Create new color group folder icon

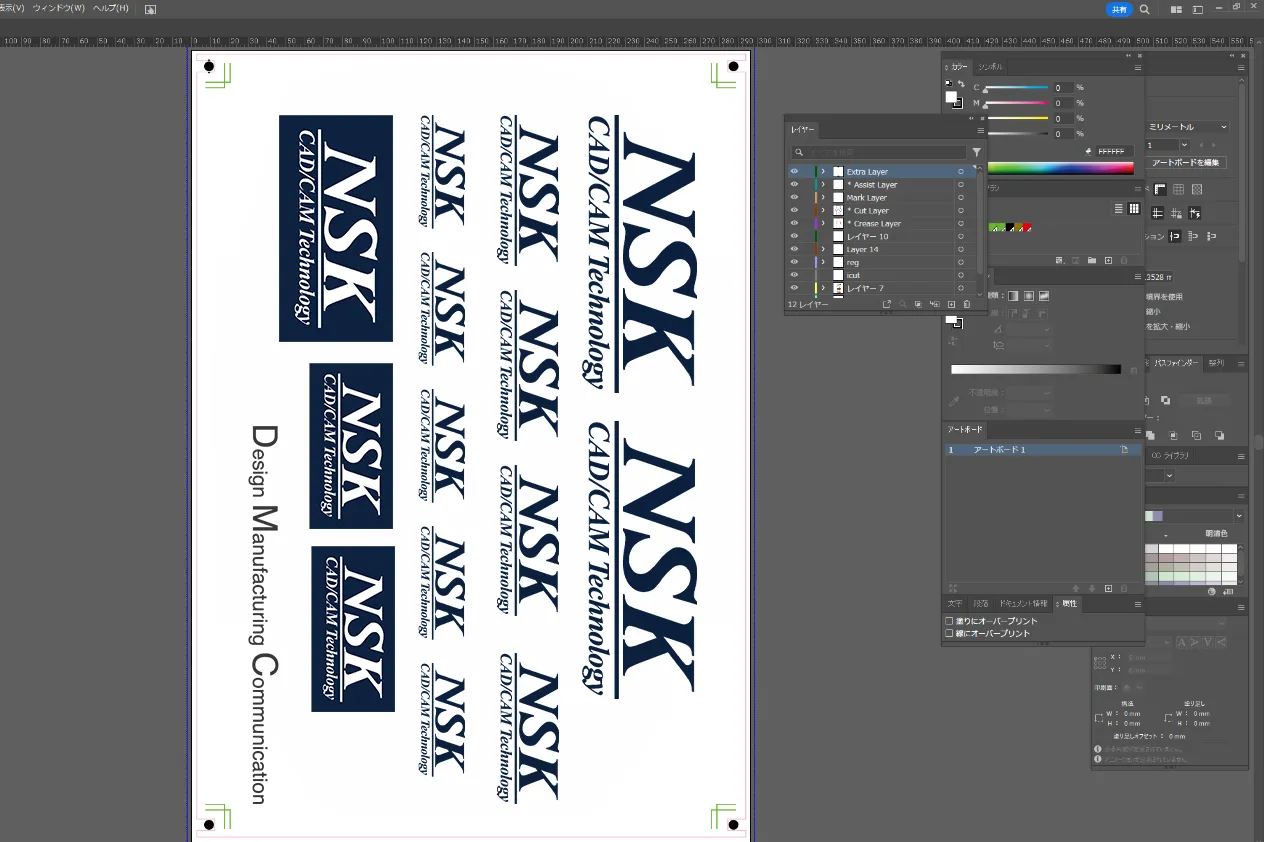click(x=1092, y=261)
